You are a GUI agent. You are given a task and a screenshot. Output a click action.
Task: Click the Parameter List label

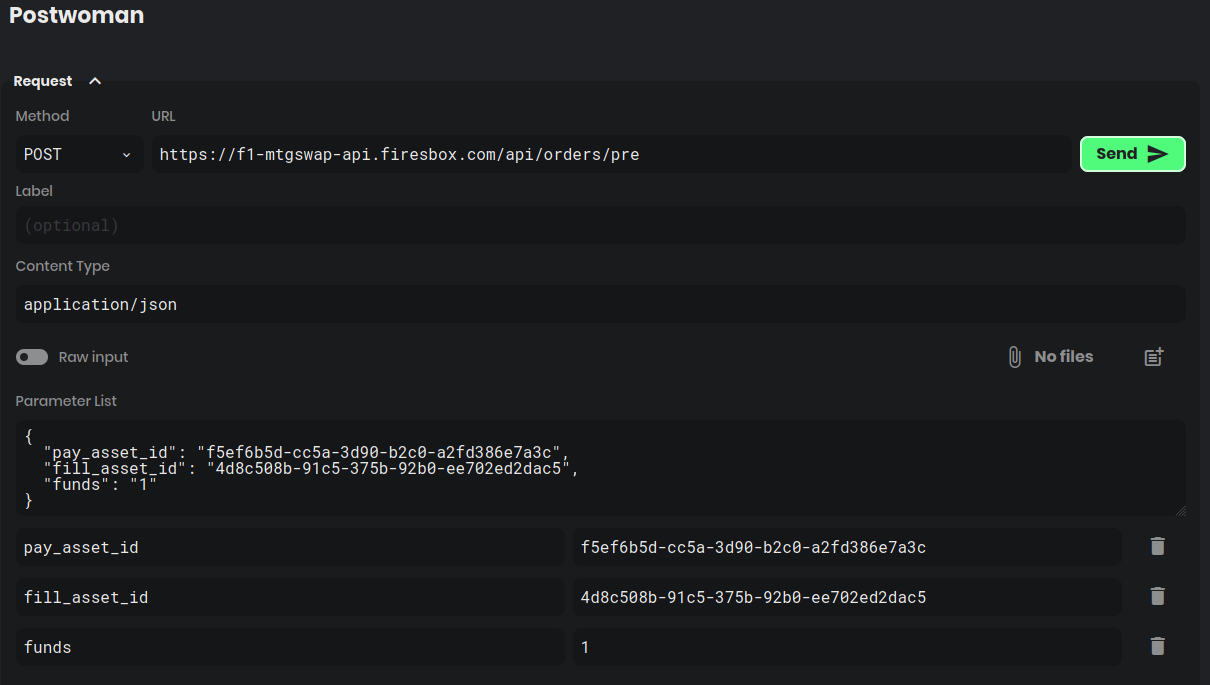pos(66,401)
